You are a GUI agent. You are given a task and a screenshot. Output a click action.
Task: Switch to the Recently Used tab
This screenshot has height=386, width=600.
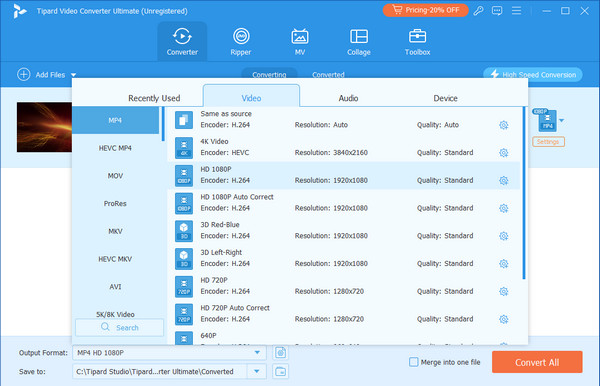(154, 98)
